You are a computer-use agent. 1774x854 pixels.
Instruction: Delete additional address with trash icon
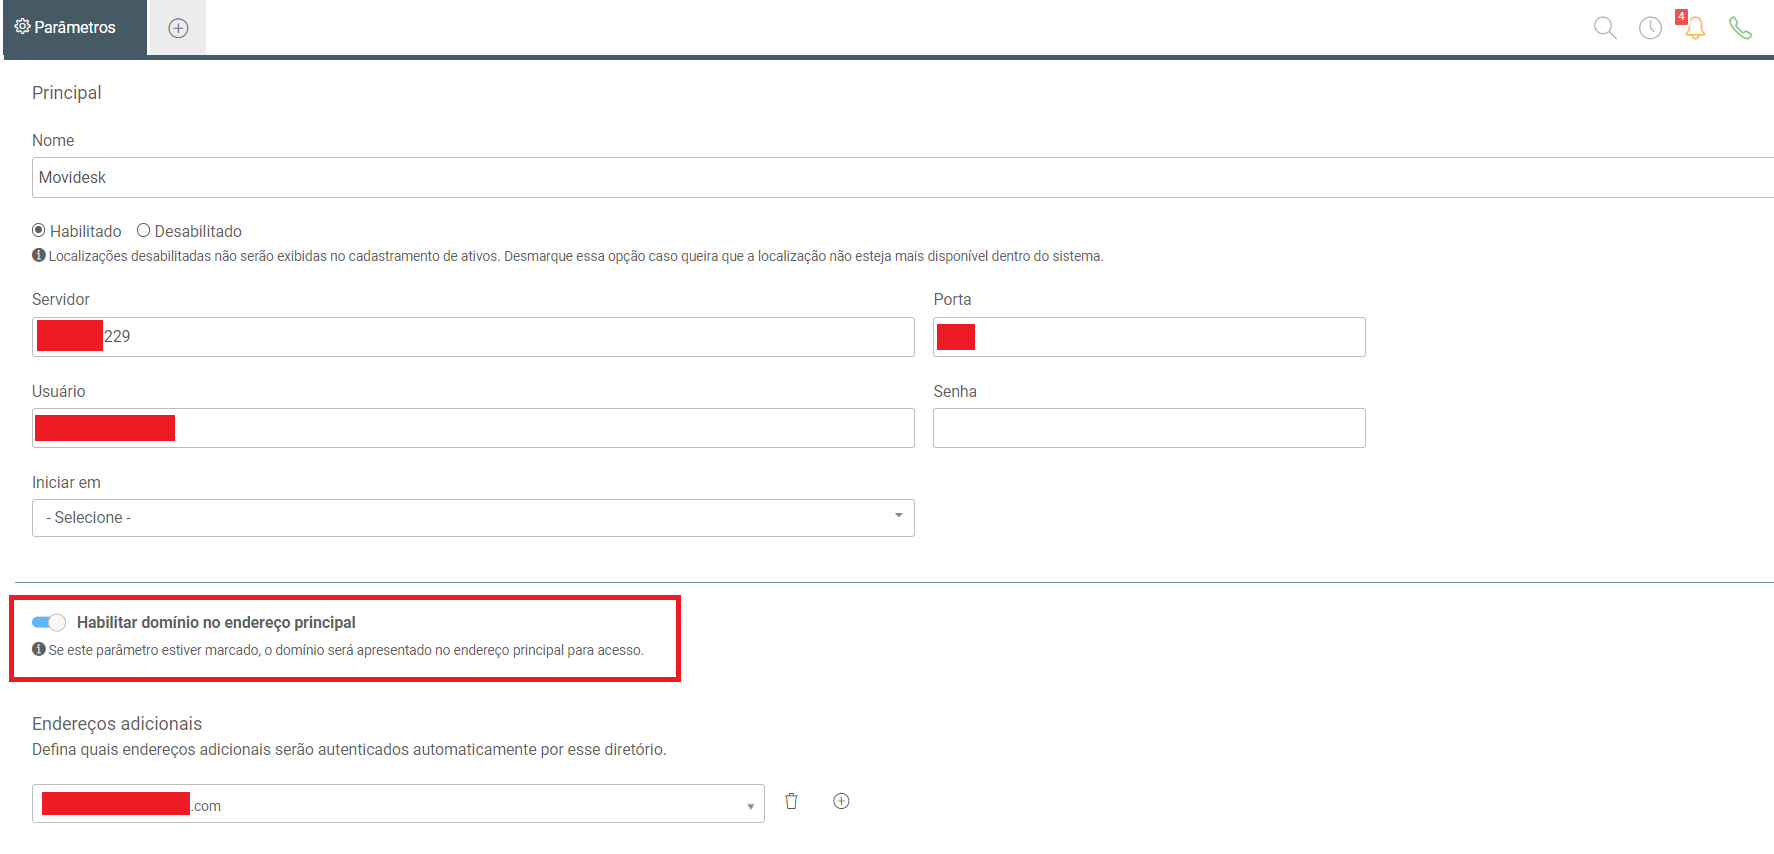(791, 801)
